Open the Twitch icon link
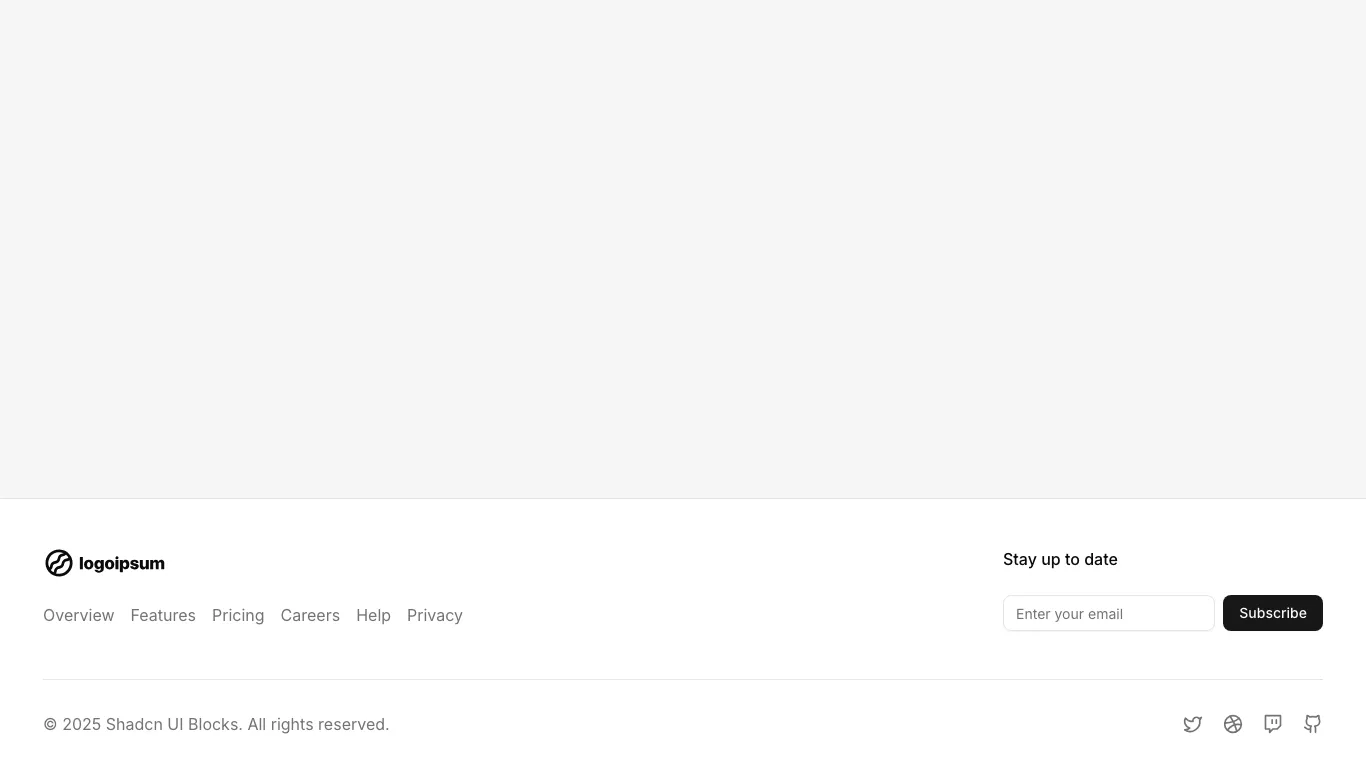Viewport: 1366px width, 768px height. 1273,724
